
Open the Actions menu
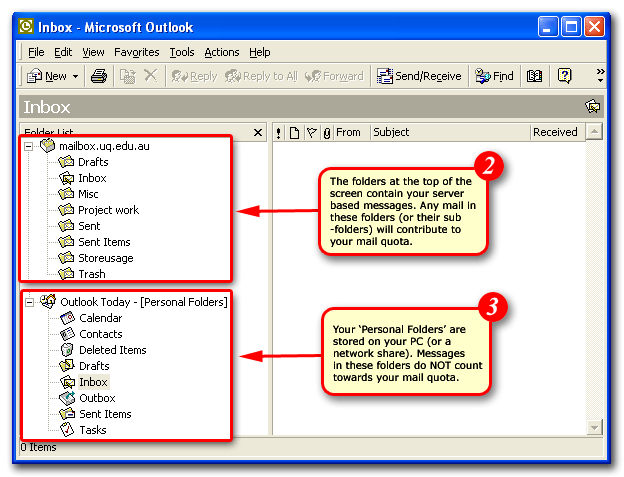click(221, 52)
